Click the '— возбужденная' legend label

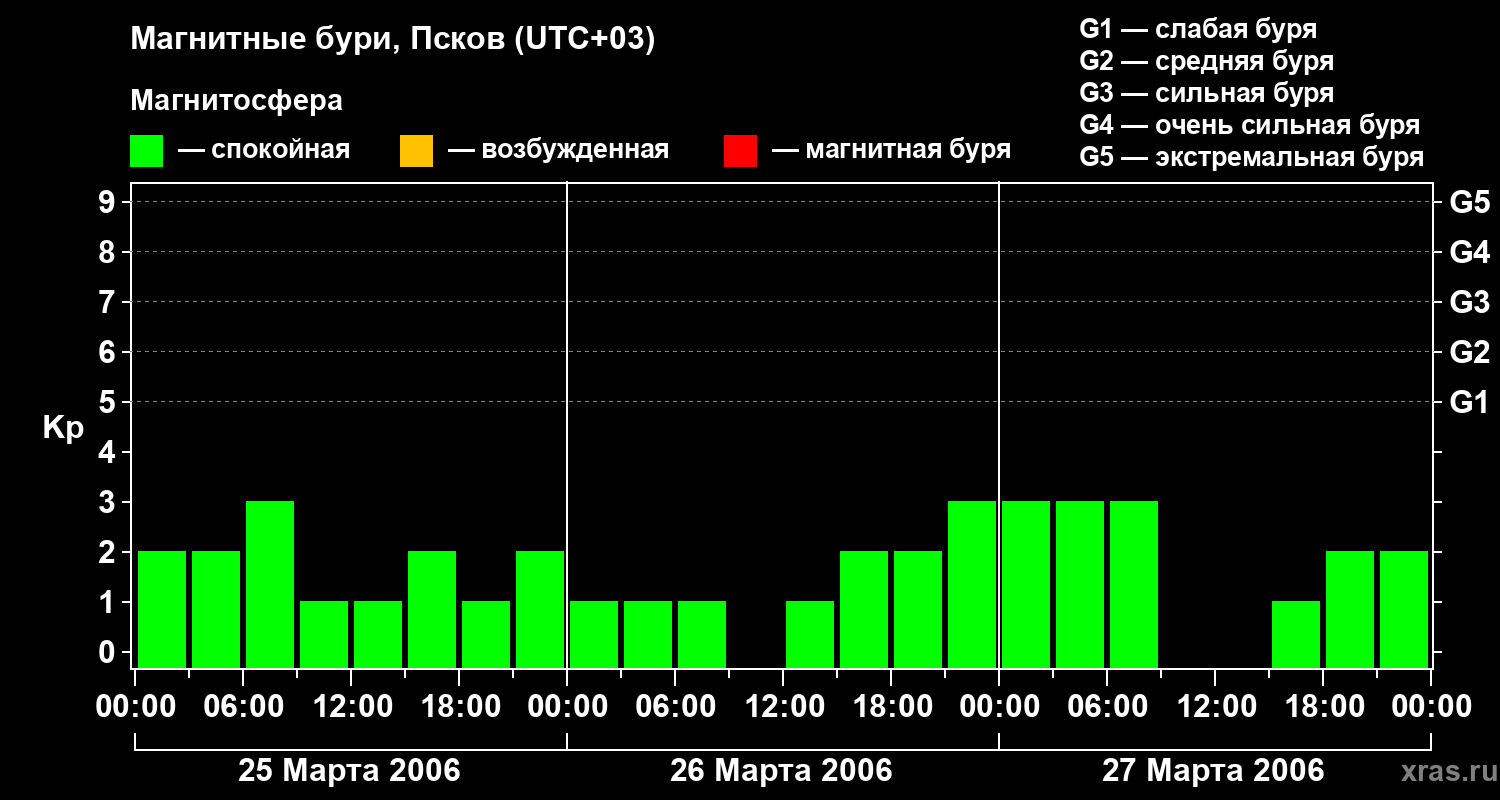pyautogui.click(x=558, y=151)
